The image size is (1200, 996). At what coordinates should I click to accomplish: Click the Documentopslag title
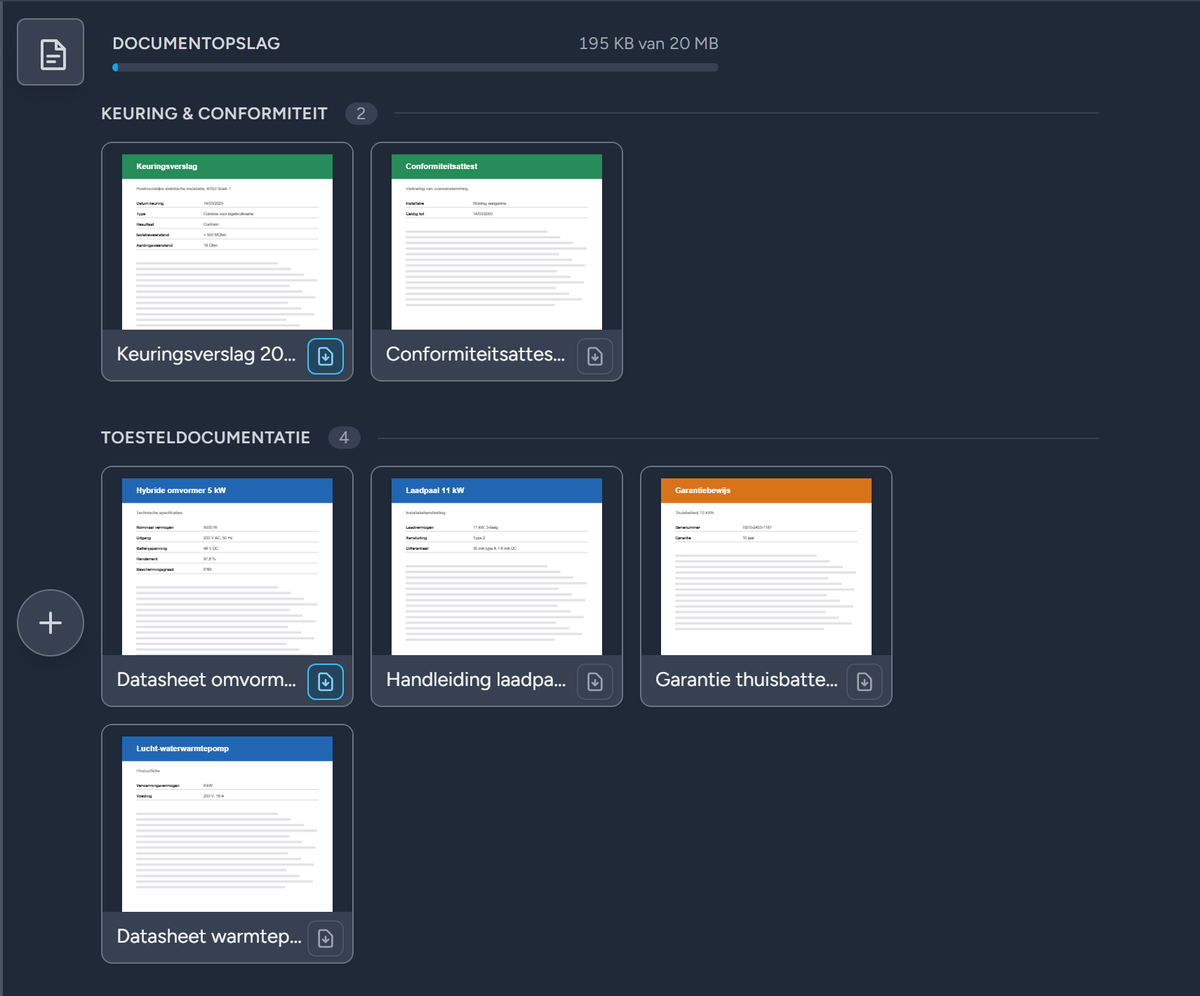(x=196, y=44)
